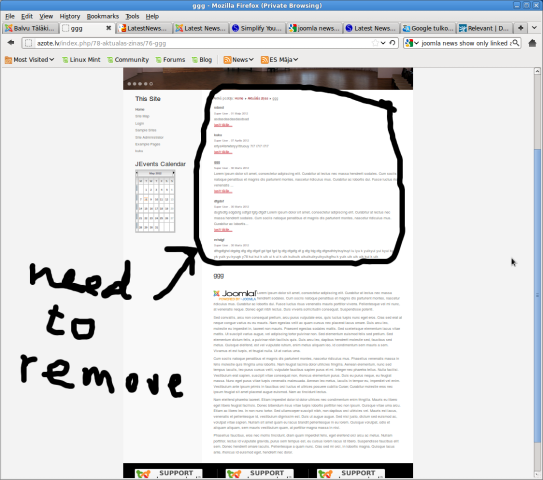Reload the page with the refresh icon
The image size is (543, 480).
392,43
